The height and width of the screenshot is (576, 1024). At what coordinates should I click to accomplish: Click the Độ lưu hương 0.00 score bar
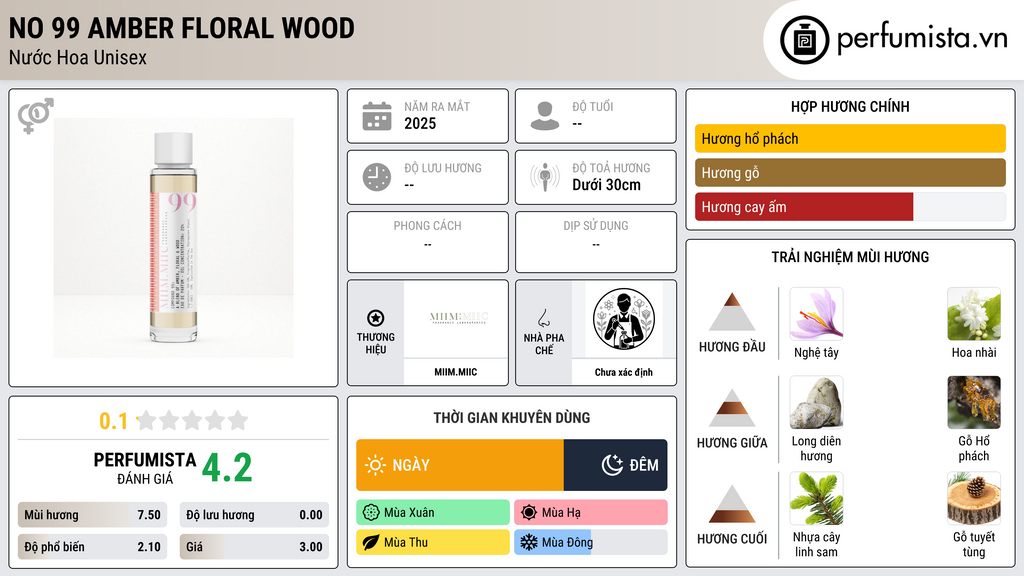tap(254, 515)
